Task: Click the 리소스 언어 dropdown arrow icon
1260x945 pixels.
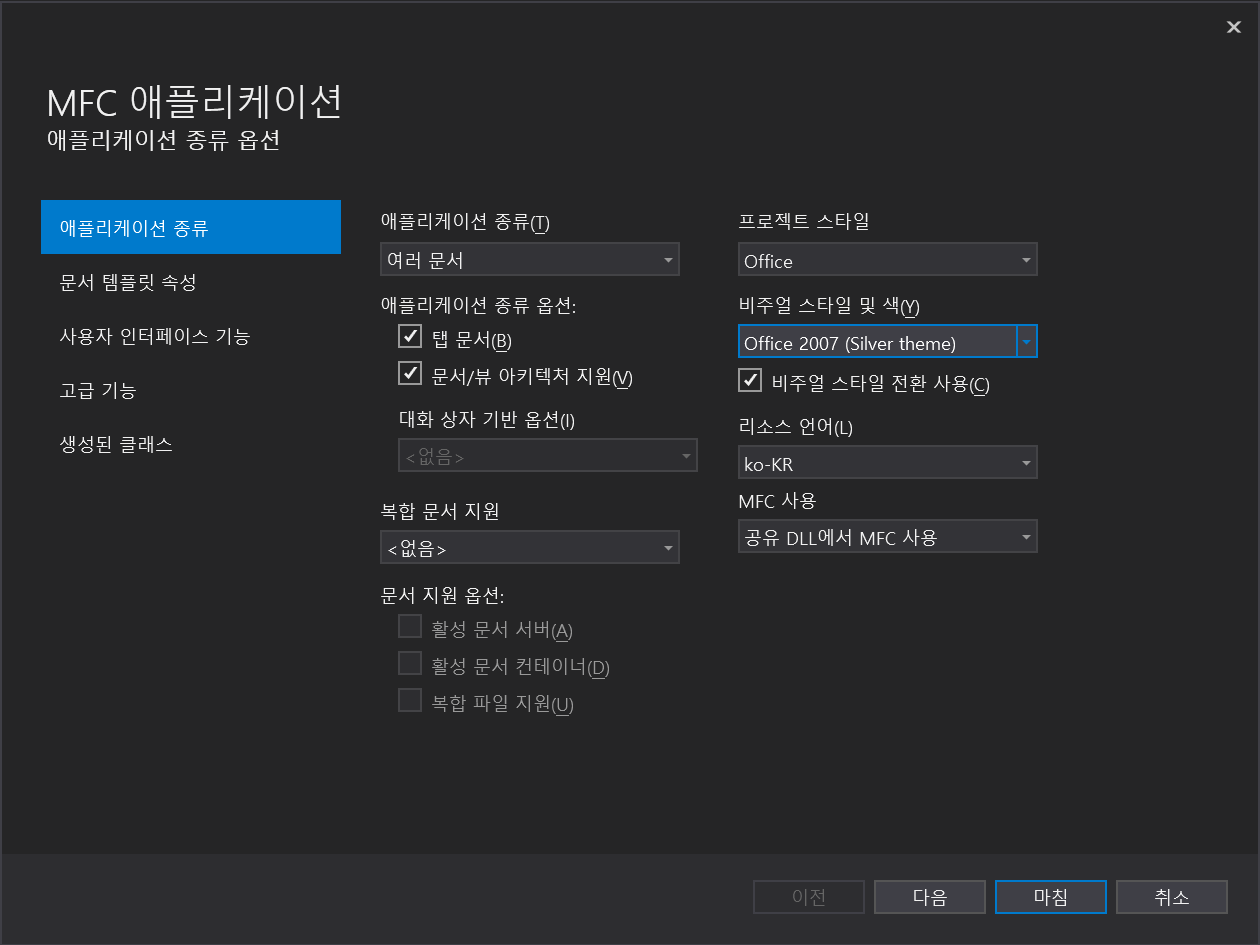Action: tap(1026, 462)
